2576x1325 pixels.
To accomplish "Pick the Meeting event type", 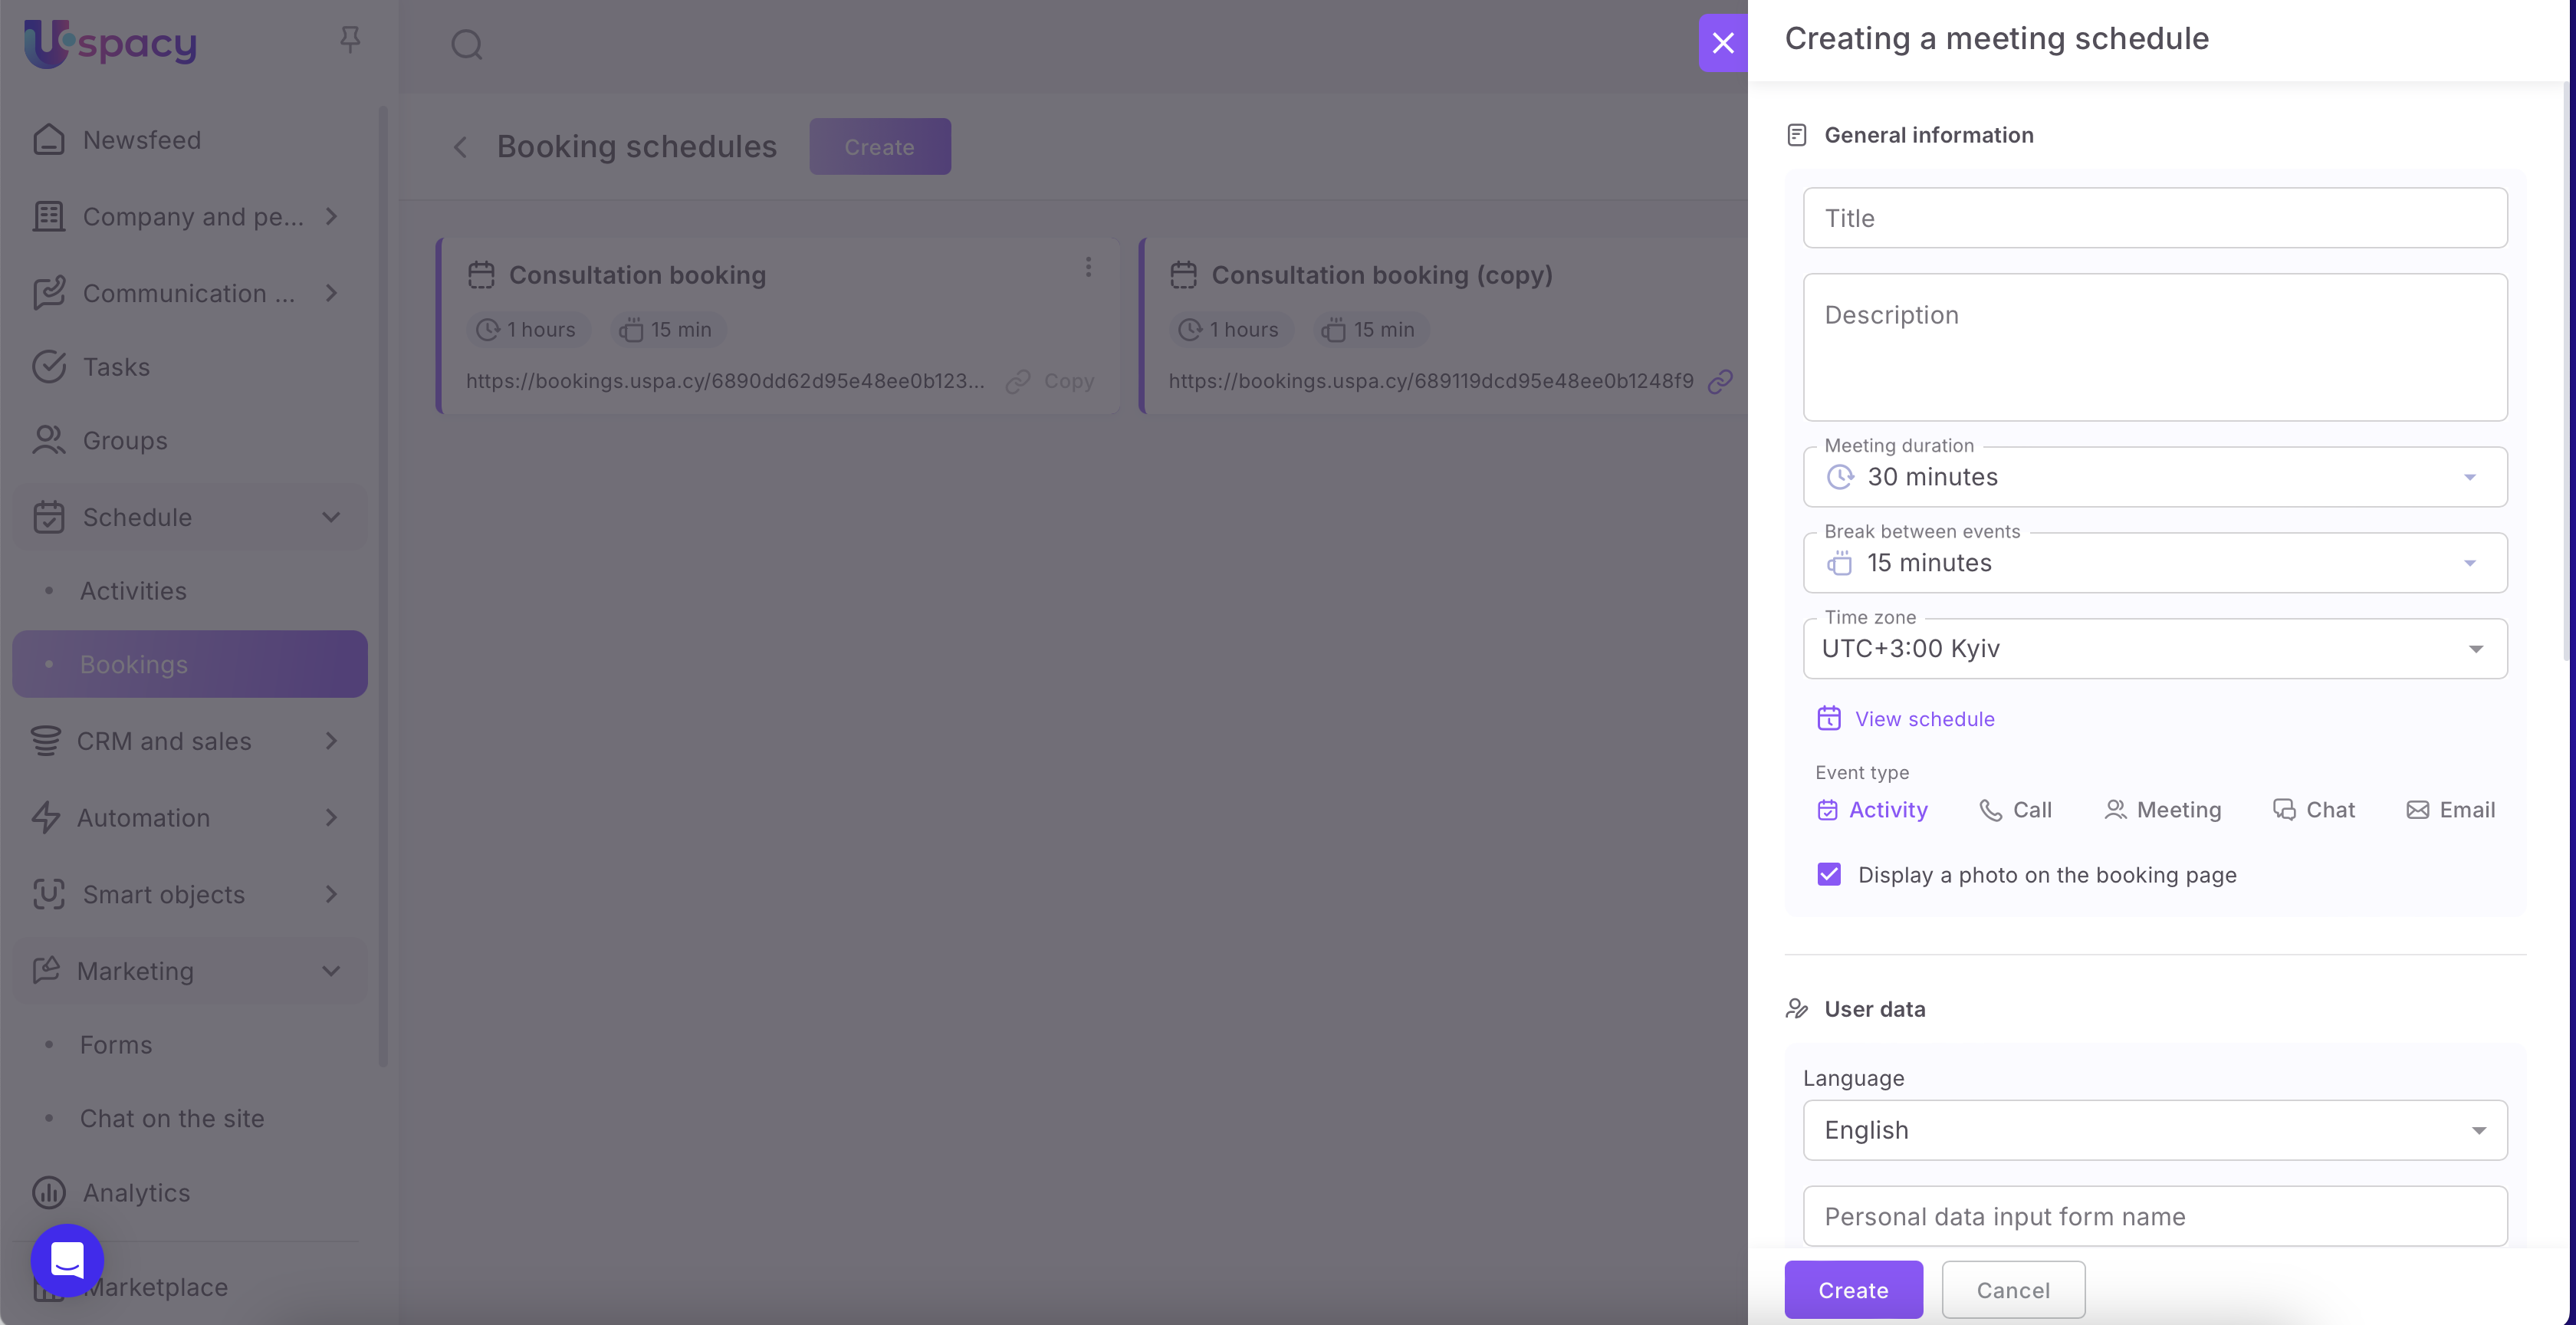I will click(x=2162, y=810).
